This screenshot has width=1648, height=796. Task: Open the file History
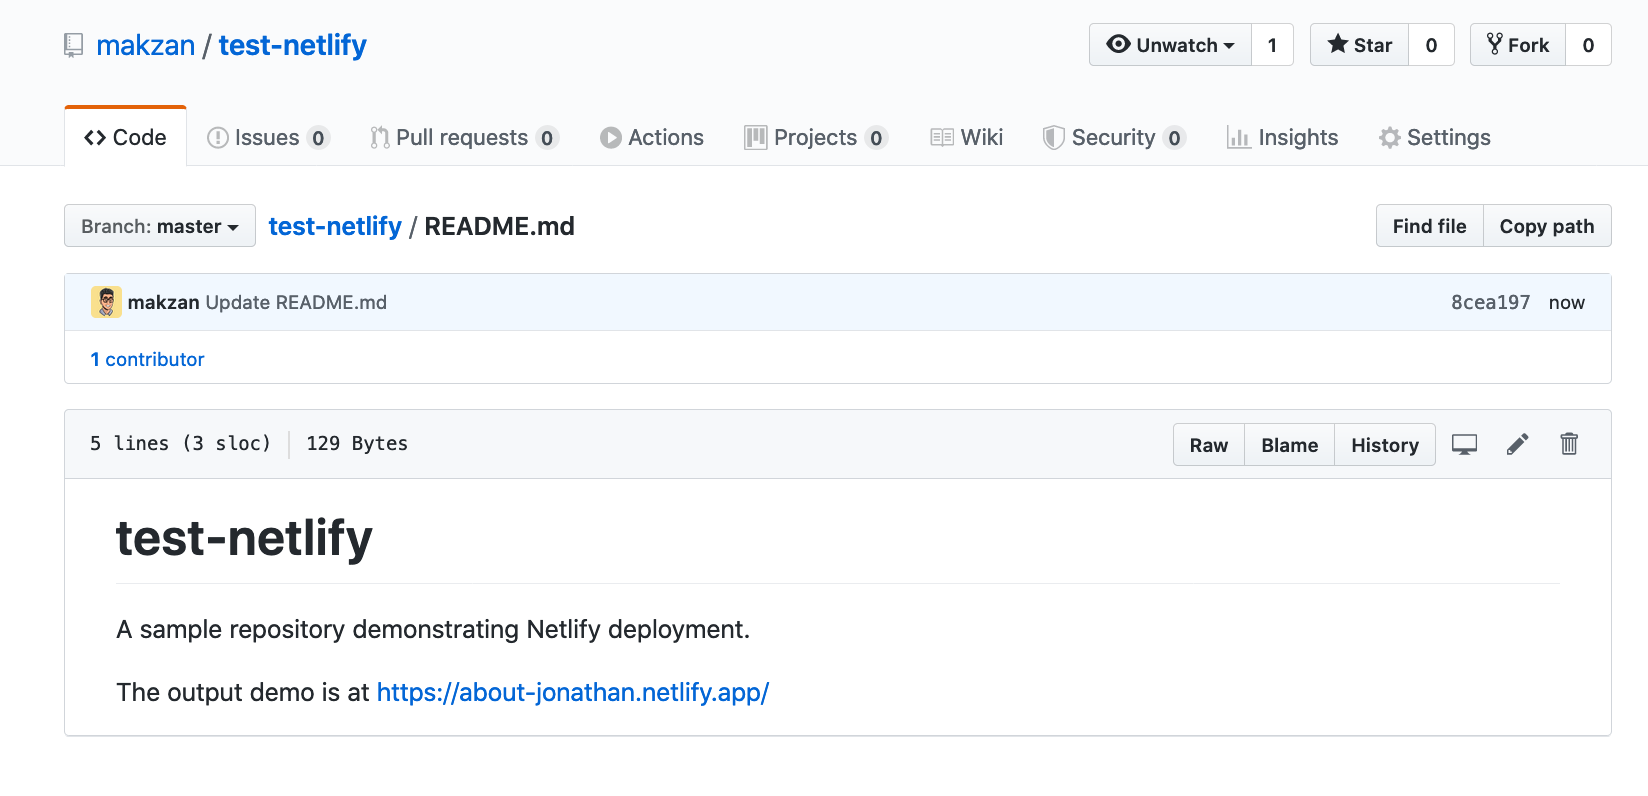1385,445
